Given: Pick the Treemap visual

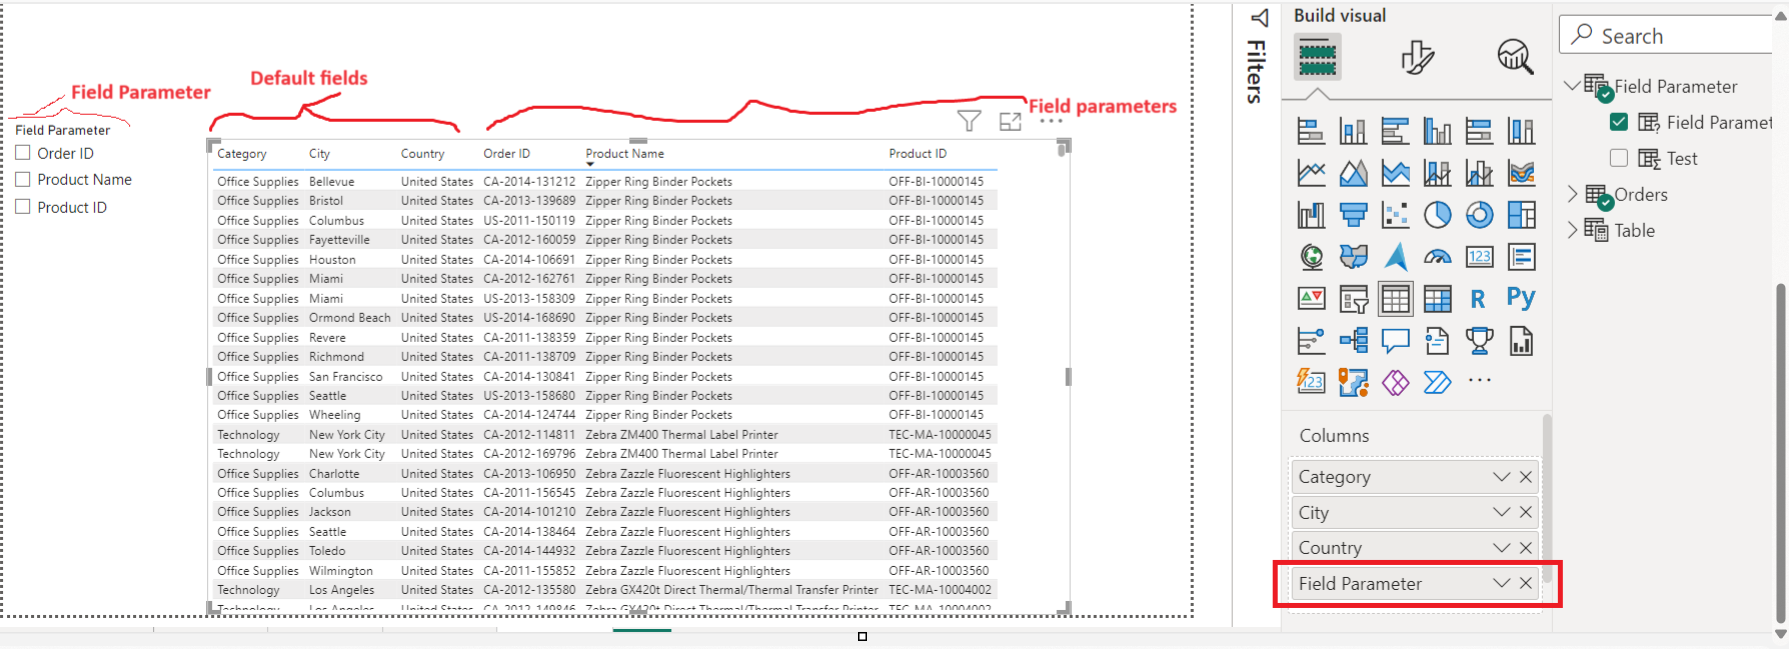Looking at the screenshot, I should click(1521, 215).
